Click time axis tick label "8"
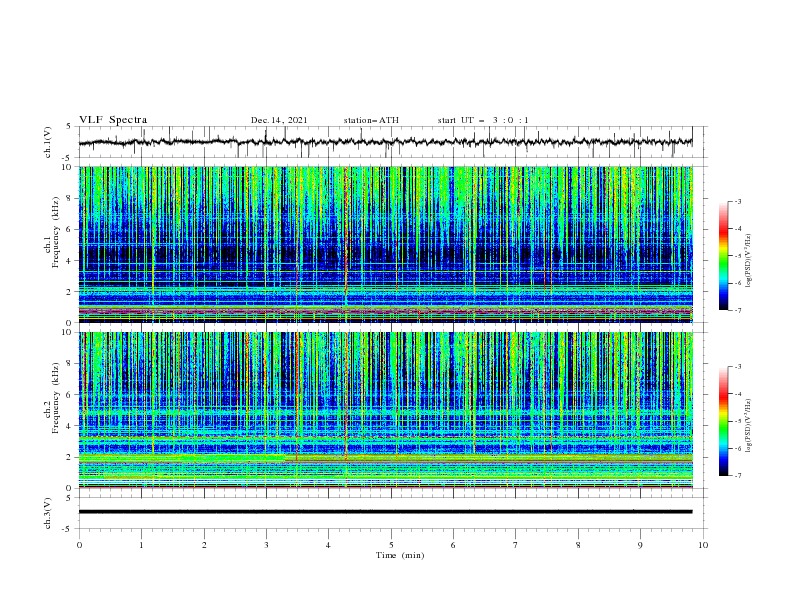Image resolution: width=792 pixels, height=612 pixels. (578, 545)
